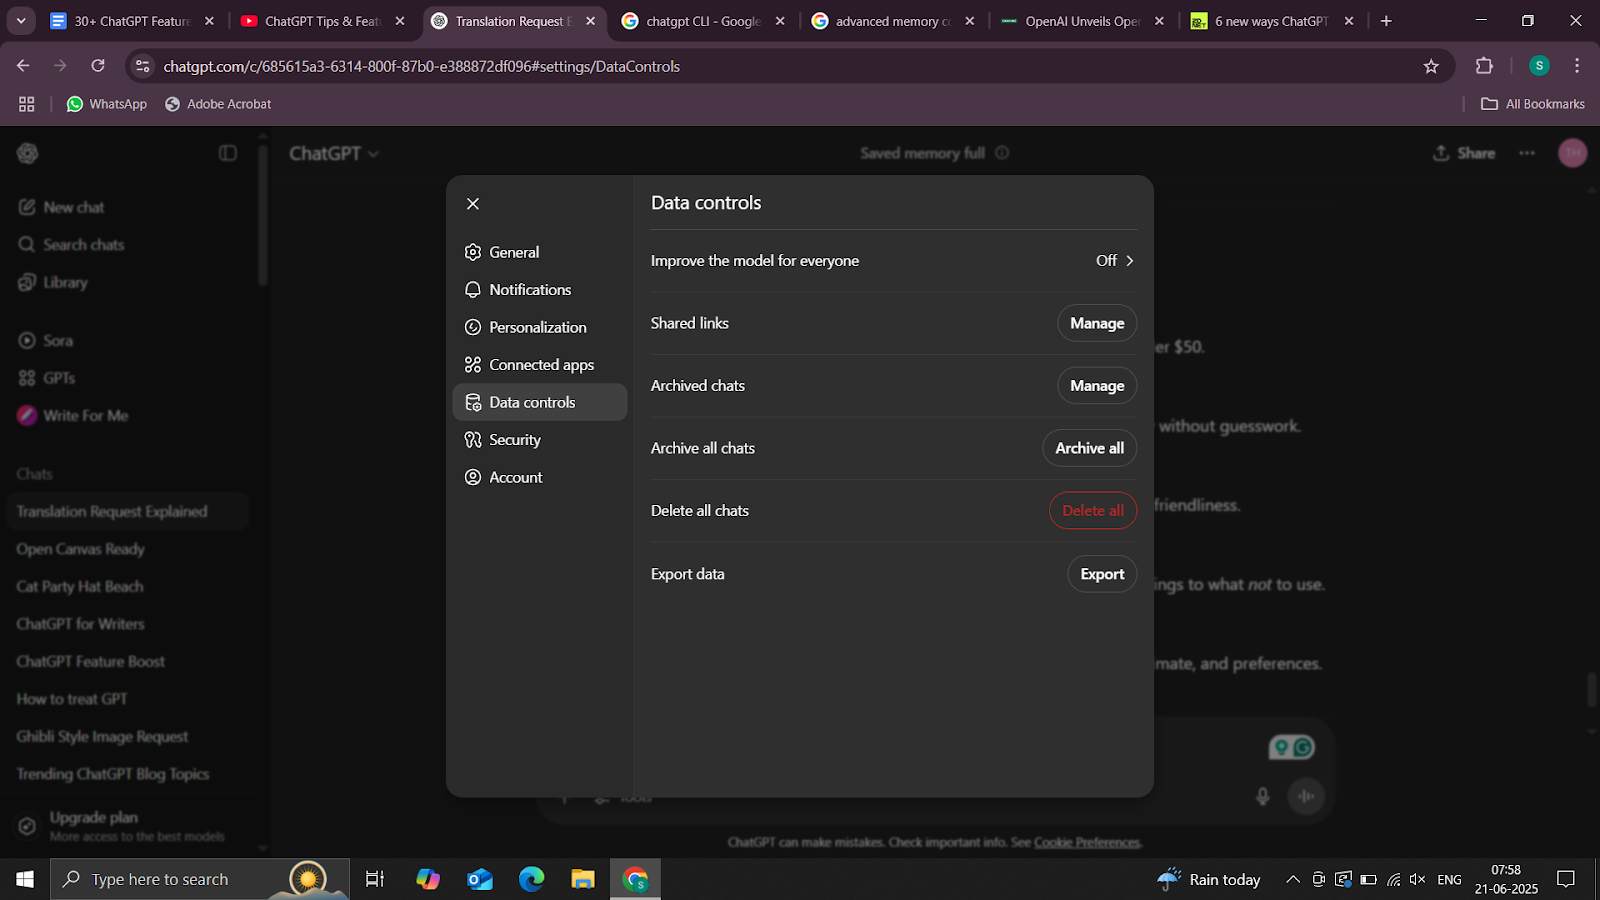This screenshot has width=1600, height=900.
Task: Click the Share button in chat header
Action: (1464, 153)
